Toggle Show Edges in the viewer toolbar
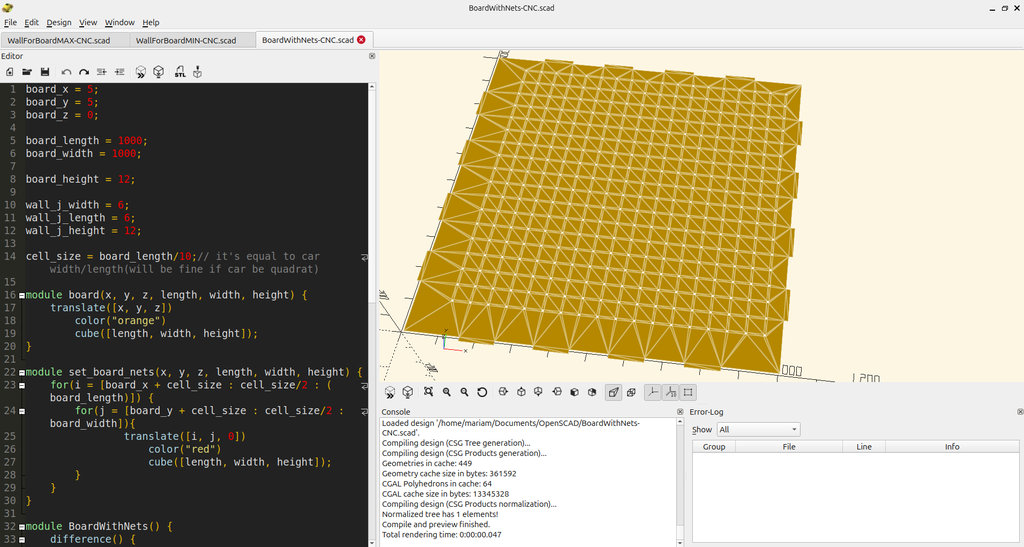Image resolution: width=1024 pixels, height=547 pixels. 688,393
